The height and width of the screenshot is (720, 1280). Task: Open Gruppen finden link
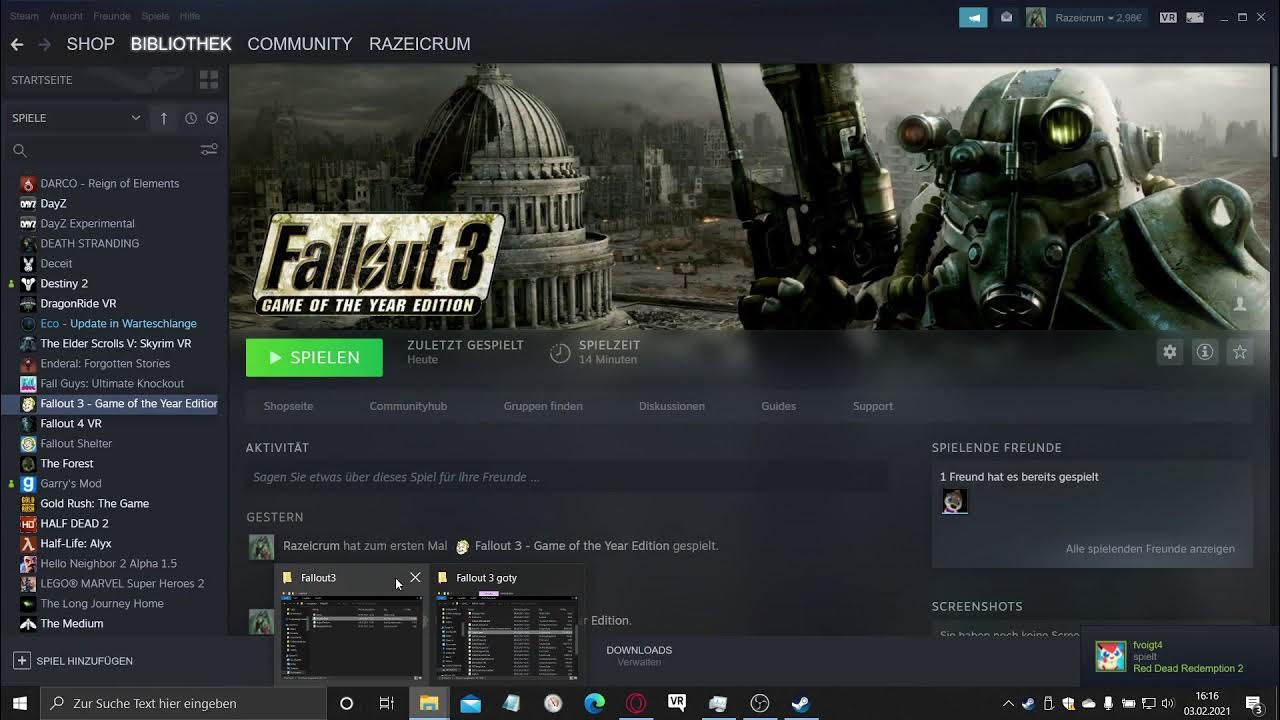543,406
